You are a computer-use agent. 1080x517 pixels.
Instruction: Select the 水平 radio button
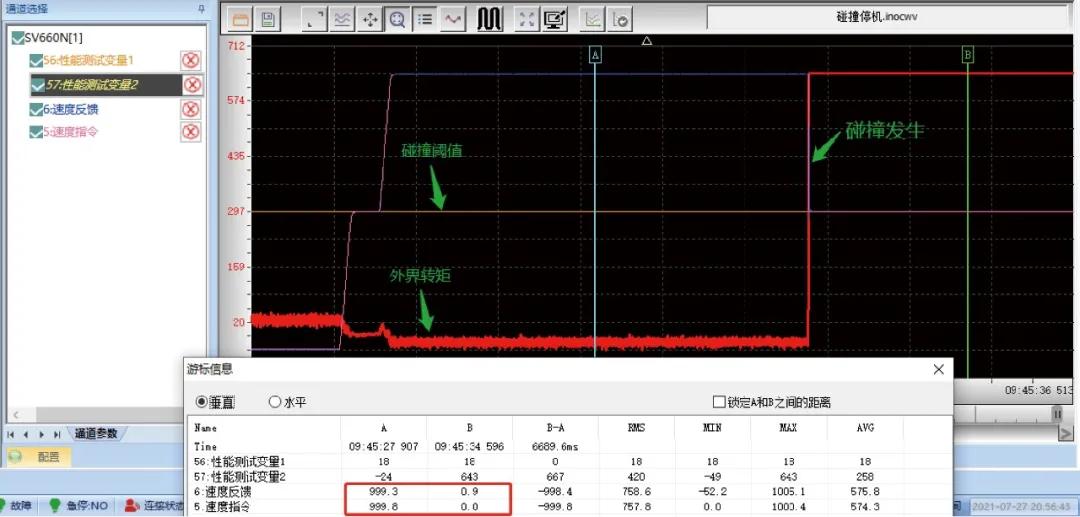pyautogui.click(x=275, y=402)
